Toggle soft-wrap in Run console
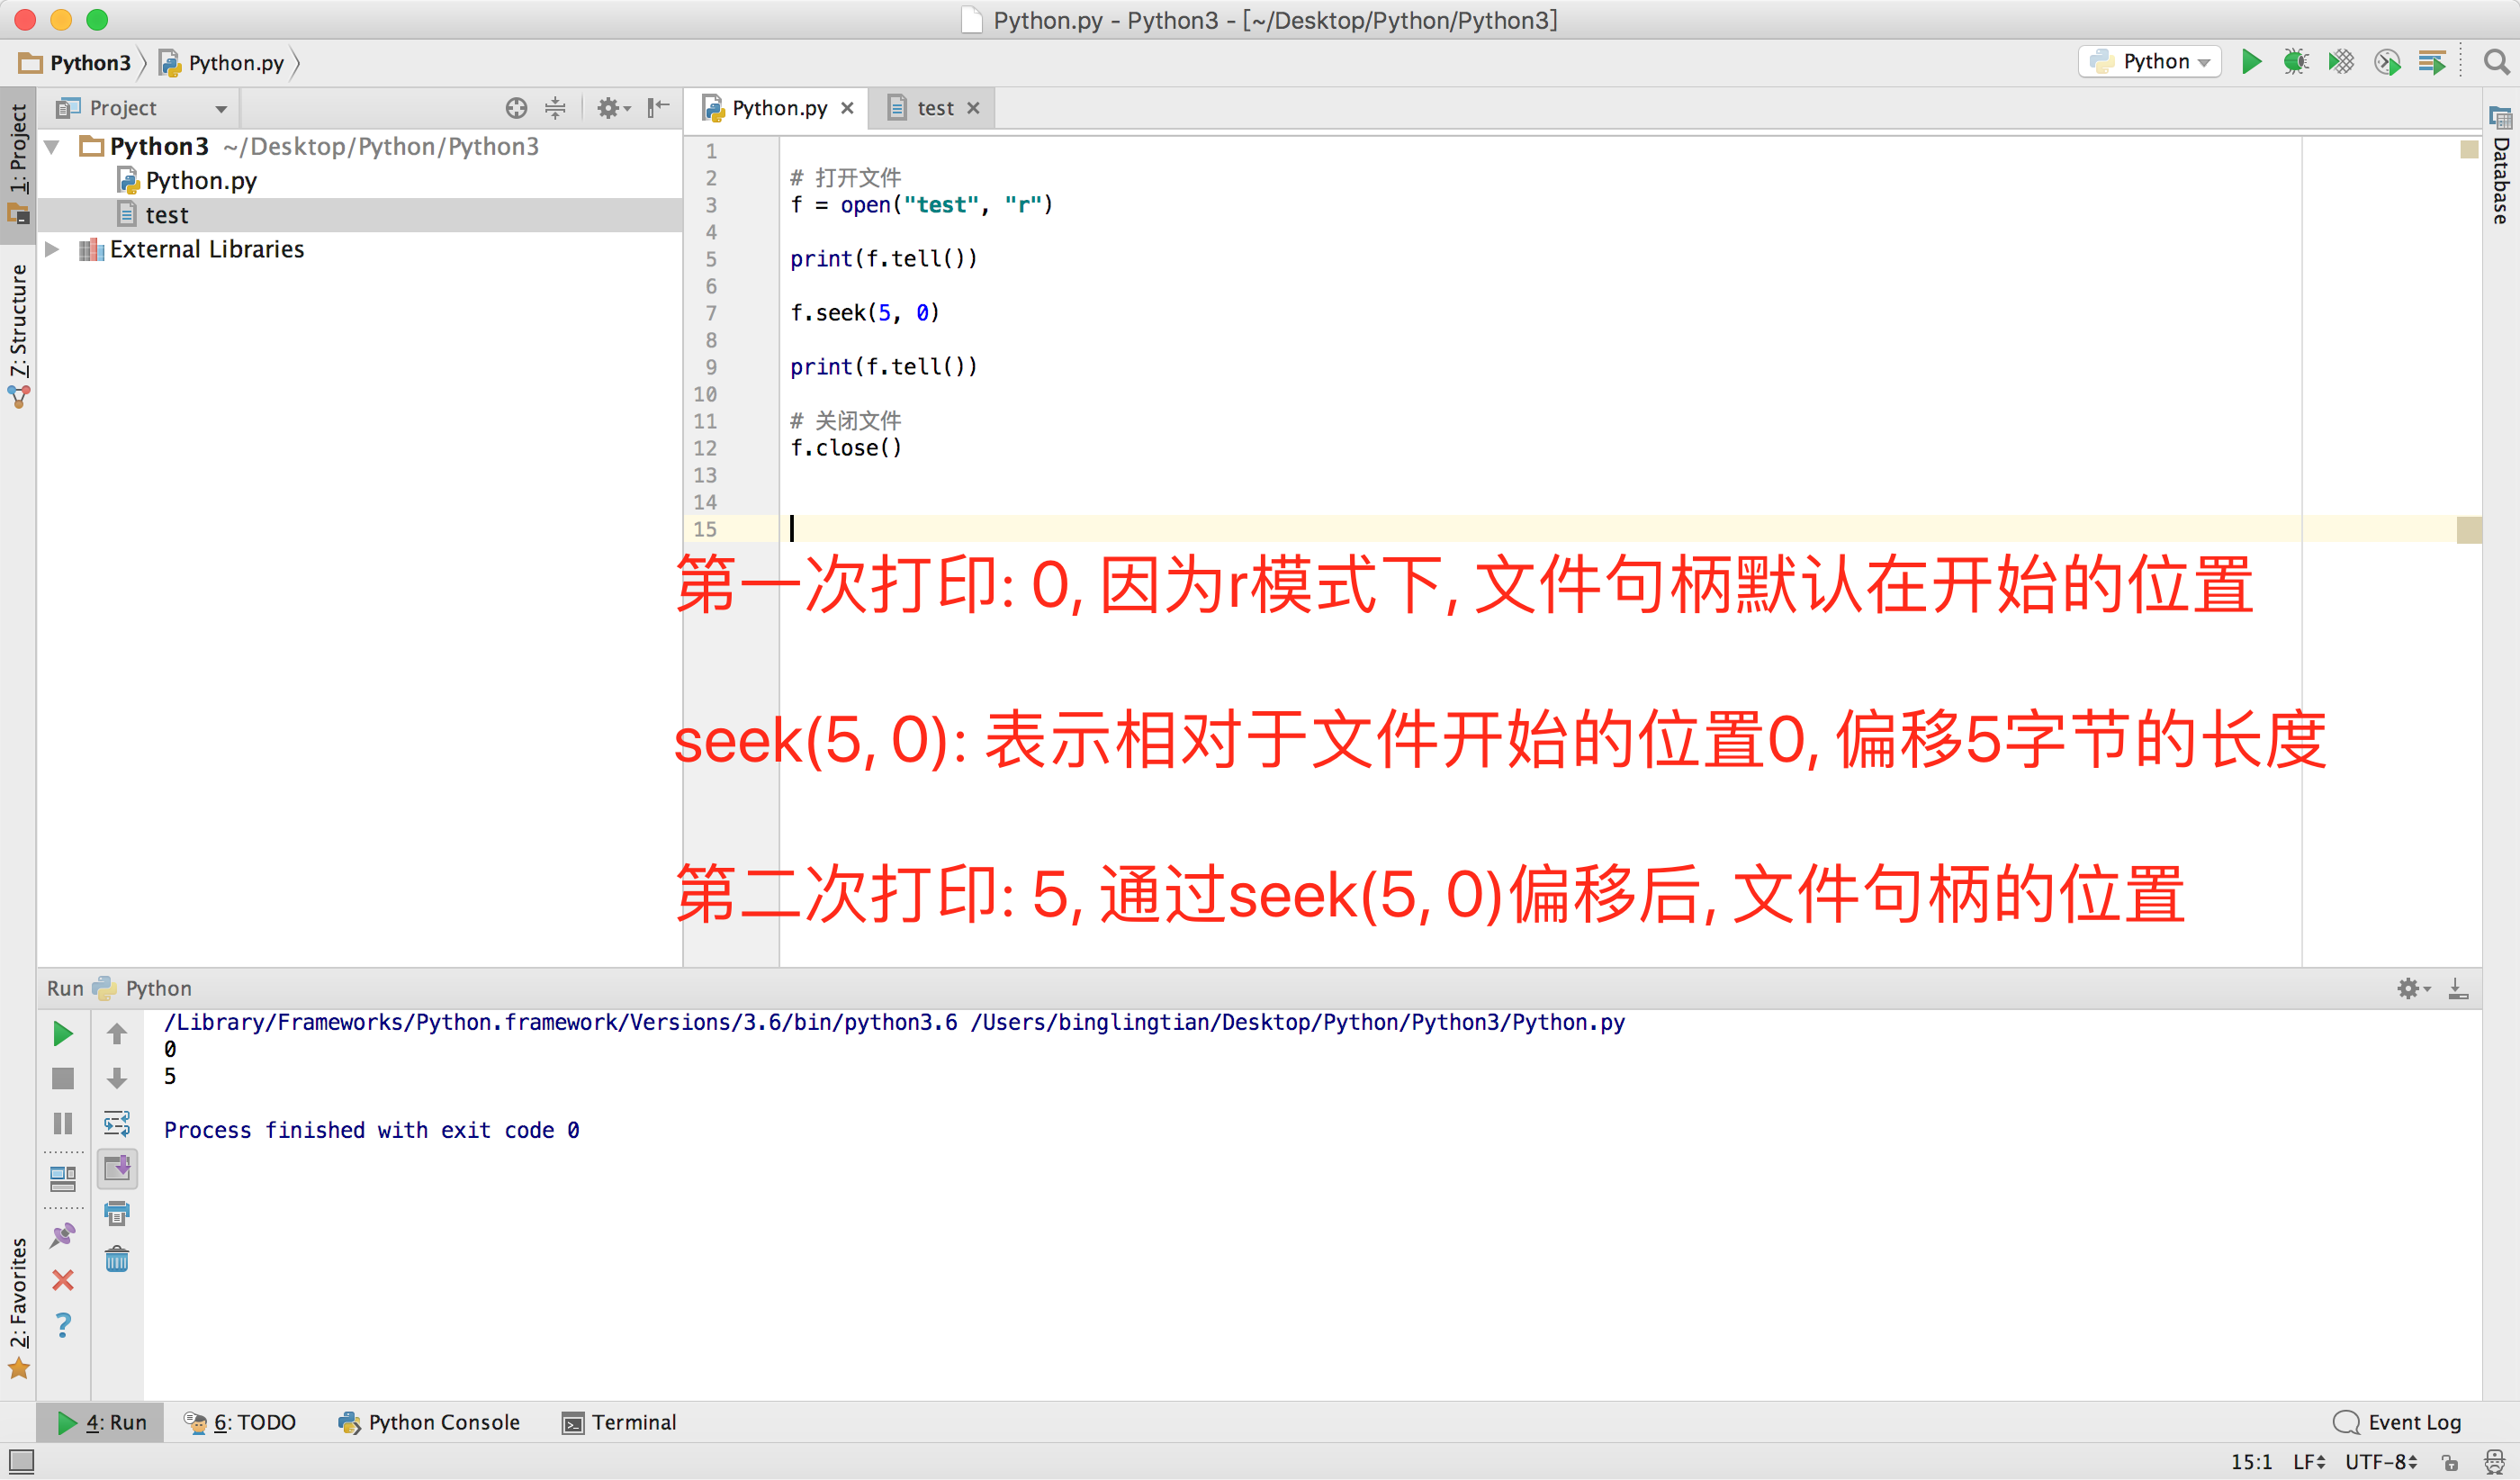The width and height of the screenshot is (2520, 1480). tap(117, 1123)
